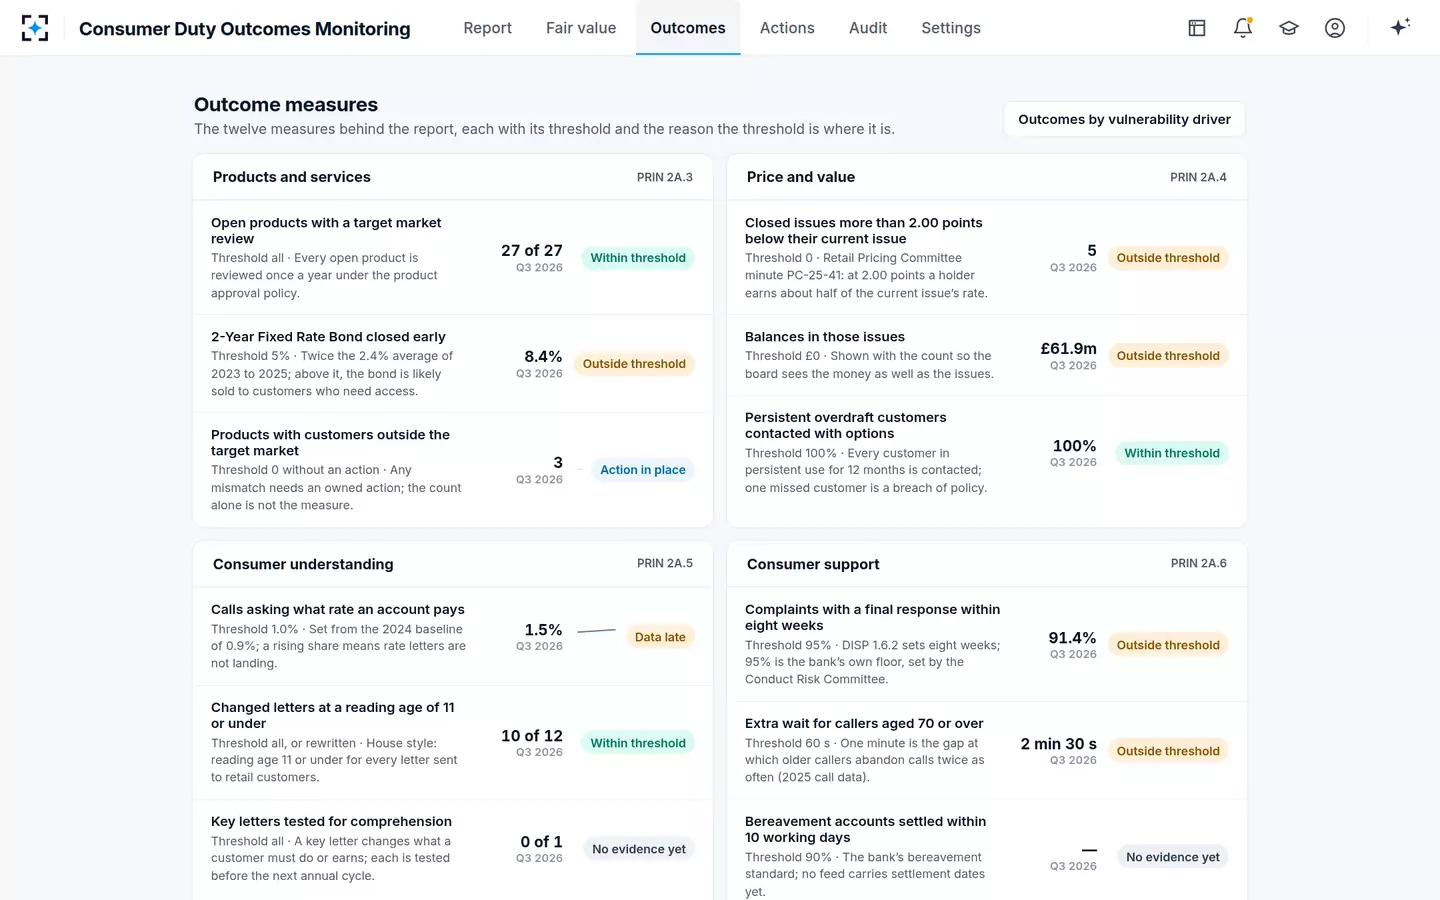Click the '2-Year Fixed Rate Bond closed early' measure
The image size is (1440, 900).
pos(328,337)
